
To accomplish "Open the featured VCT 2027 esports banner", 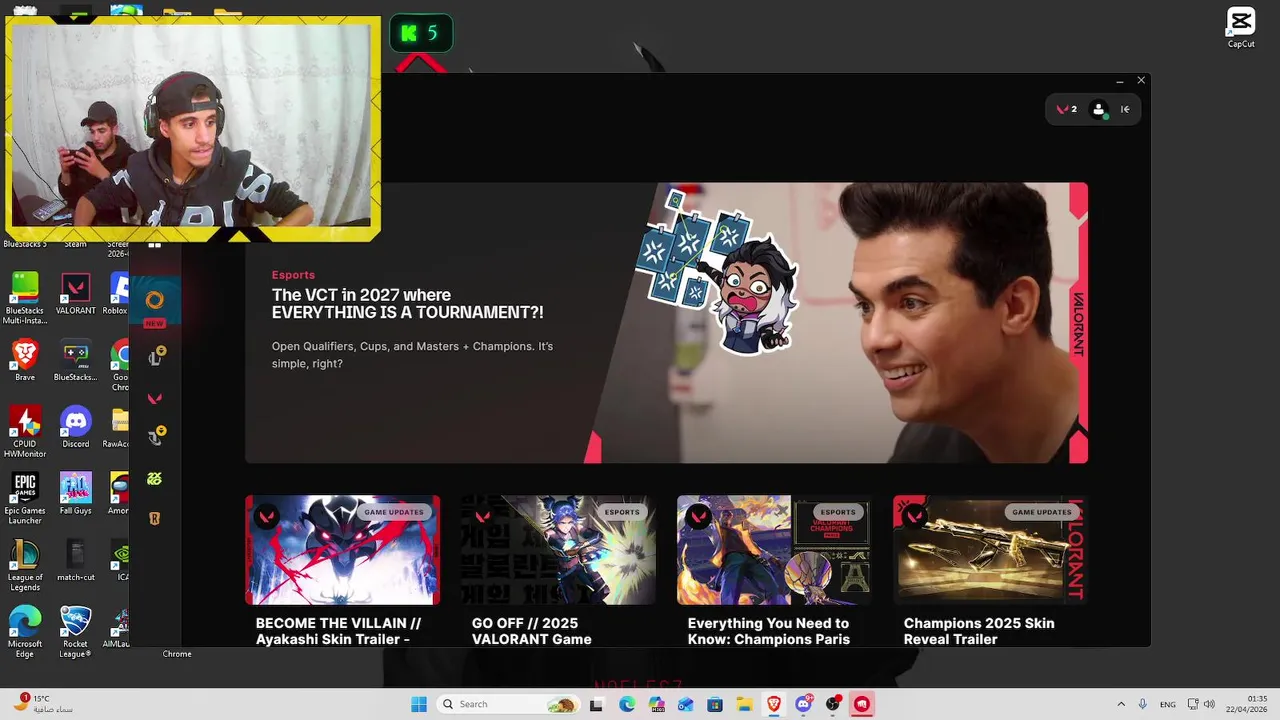I will [x=666, y=322].
